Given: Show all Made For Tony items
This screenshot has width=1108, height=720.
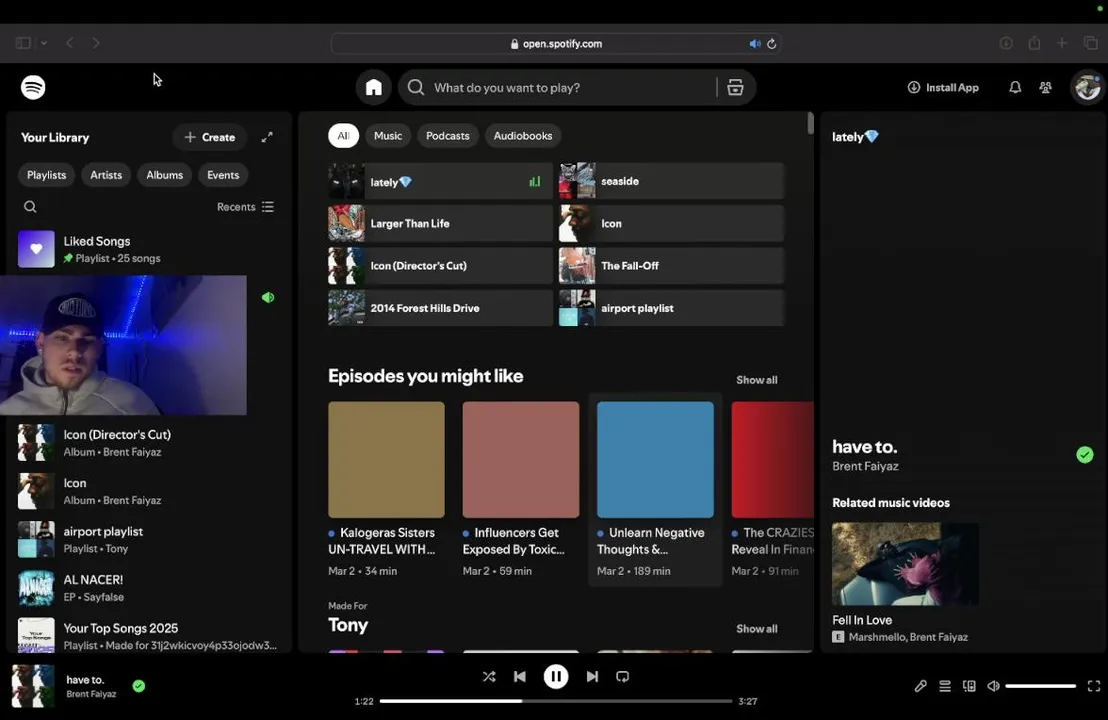Looking at the screenshot, I should point(757,629).
